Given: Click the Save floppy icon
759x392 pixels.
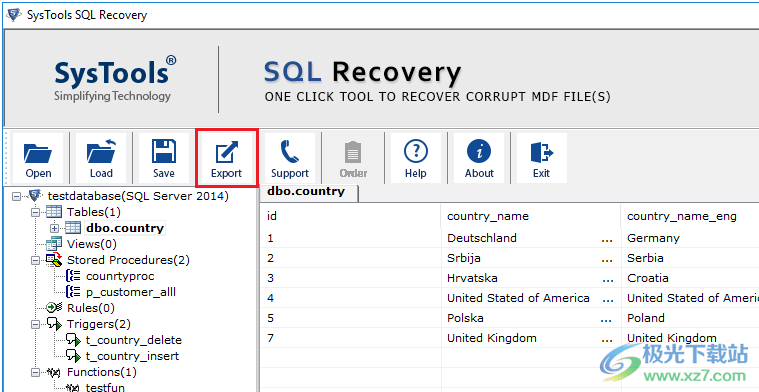Looking at the screenshot, I should pyautogui.click(x=164, y=152).
